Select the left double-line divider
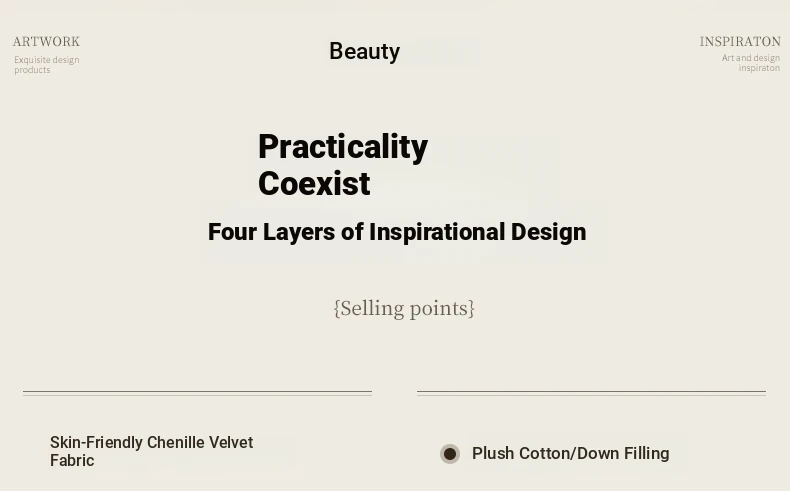 pyautogui.click(x=198, y=393)
